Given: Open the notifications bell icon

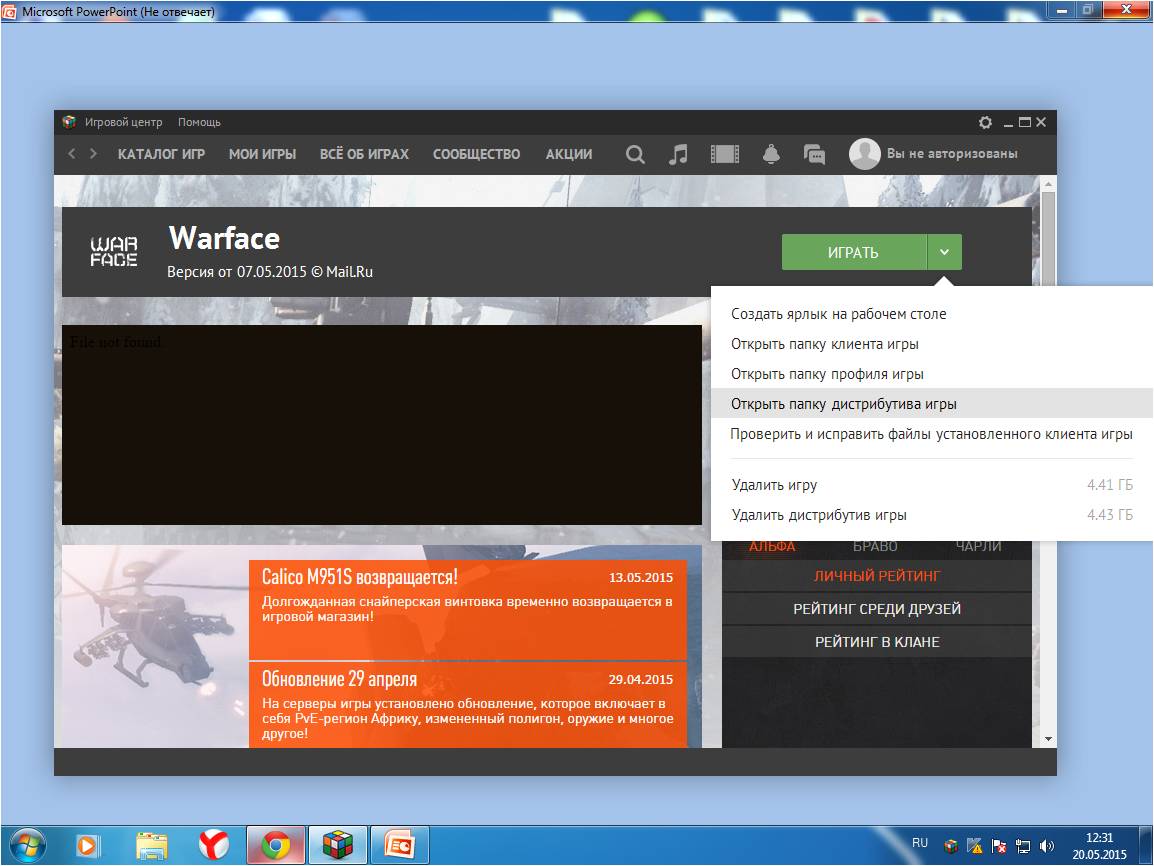Looking at the screenshot, I should click(x=771, y=154).
